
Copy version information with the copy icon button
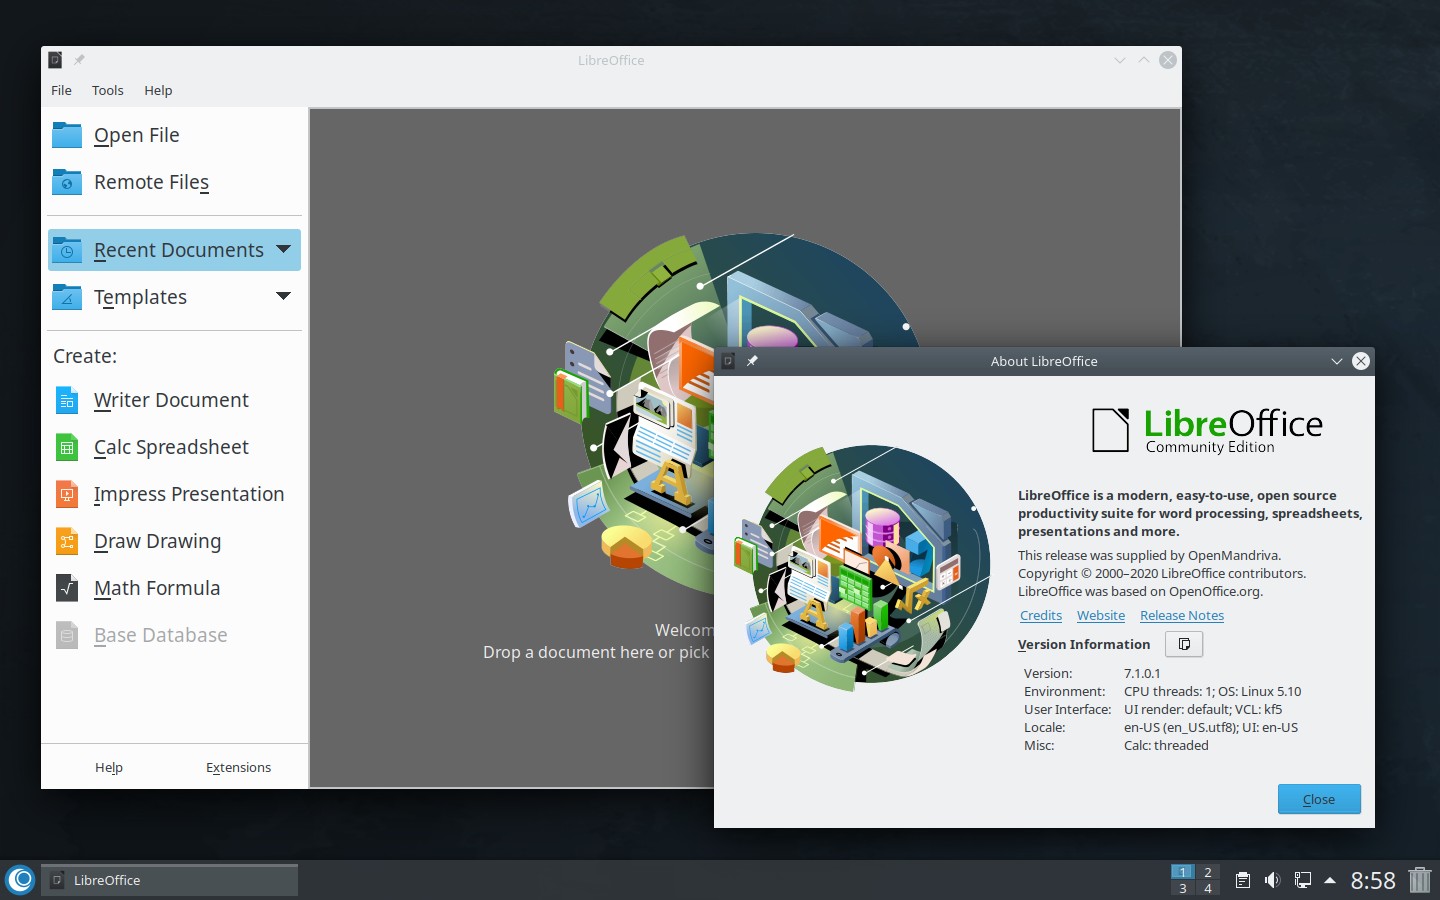1184,644
